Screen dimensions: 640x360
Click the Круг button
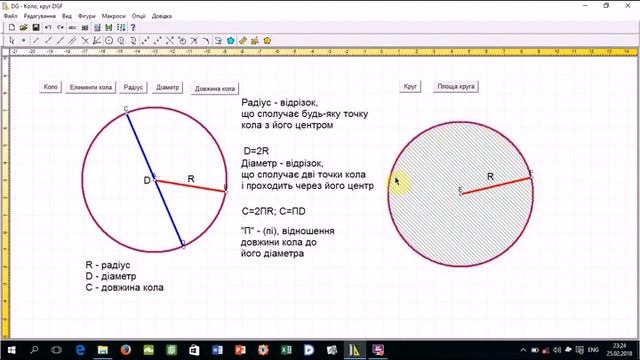pyautogui.click(x=410, y=87)
